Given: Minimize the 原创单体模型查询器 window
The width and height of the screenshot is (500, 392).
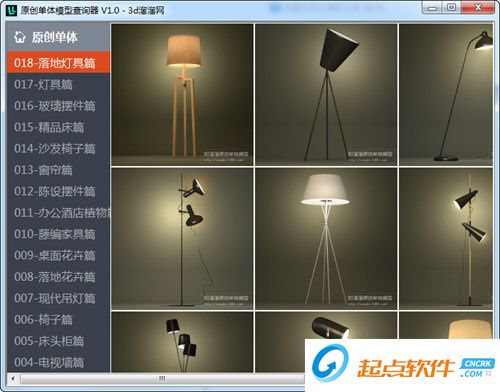Looking at the screenshot, I should point(432,8).
